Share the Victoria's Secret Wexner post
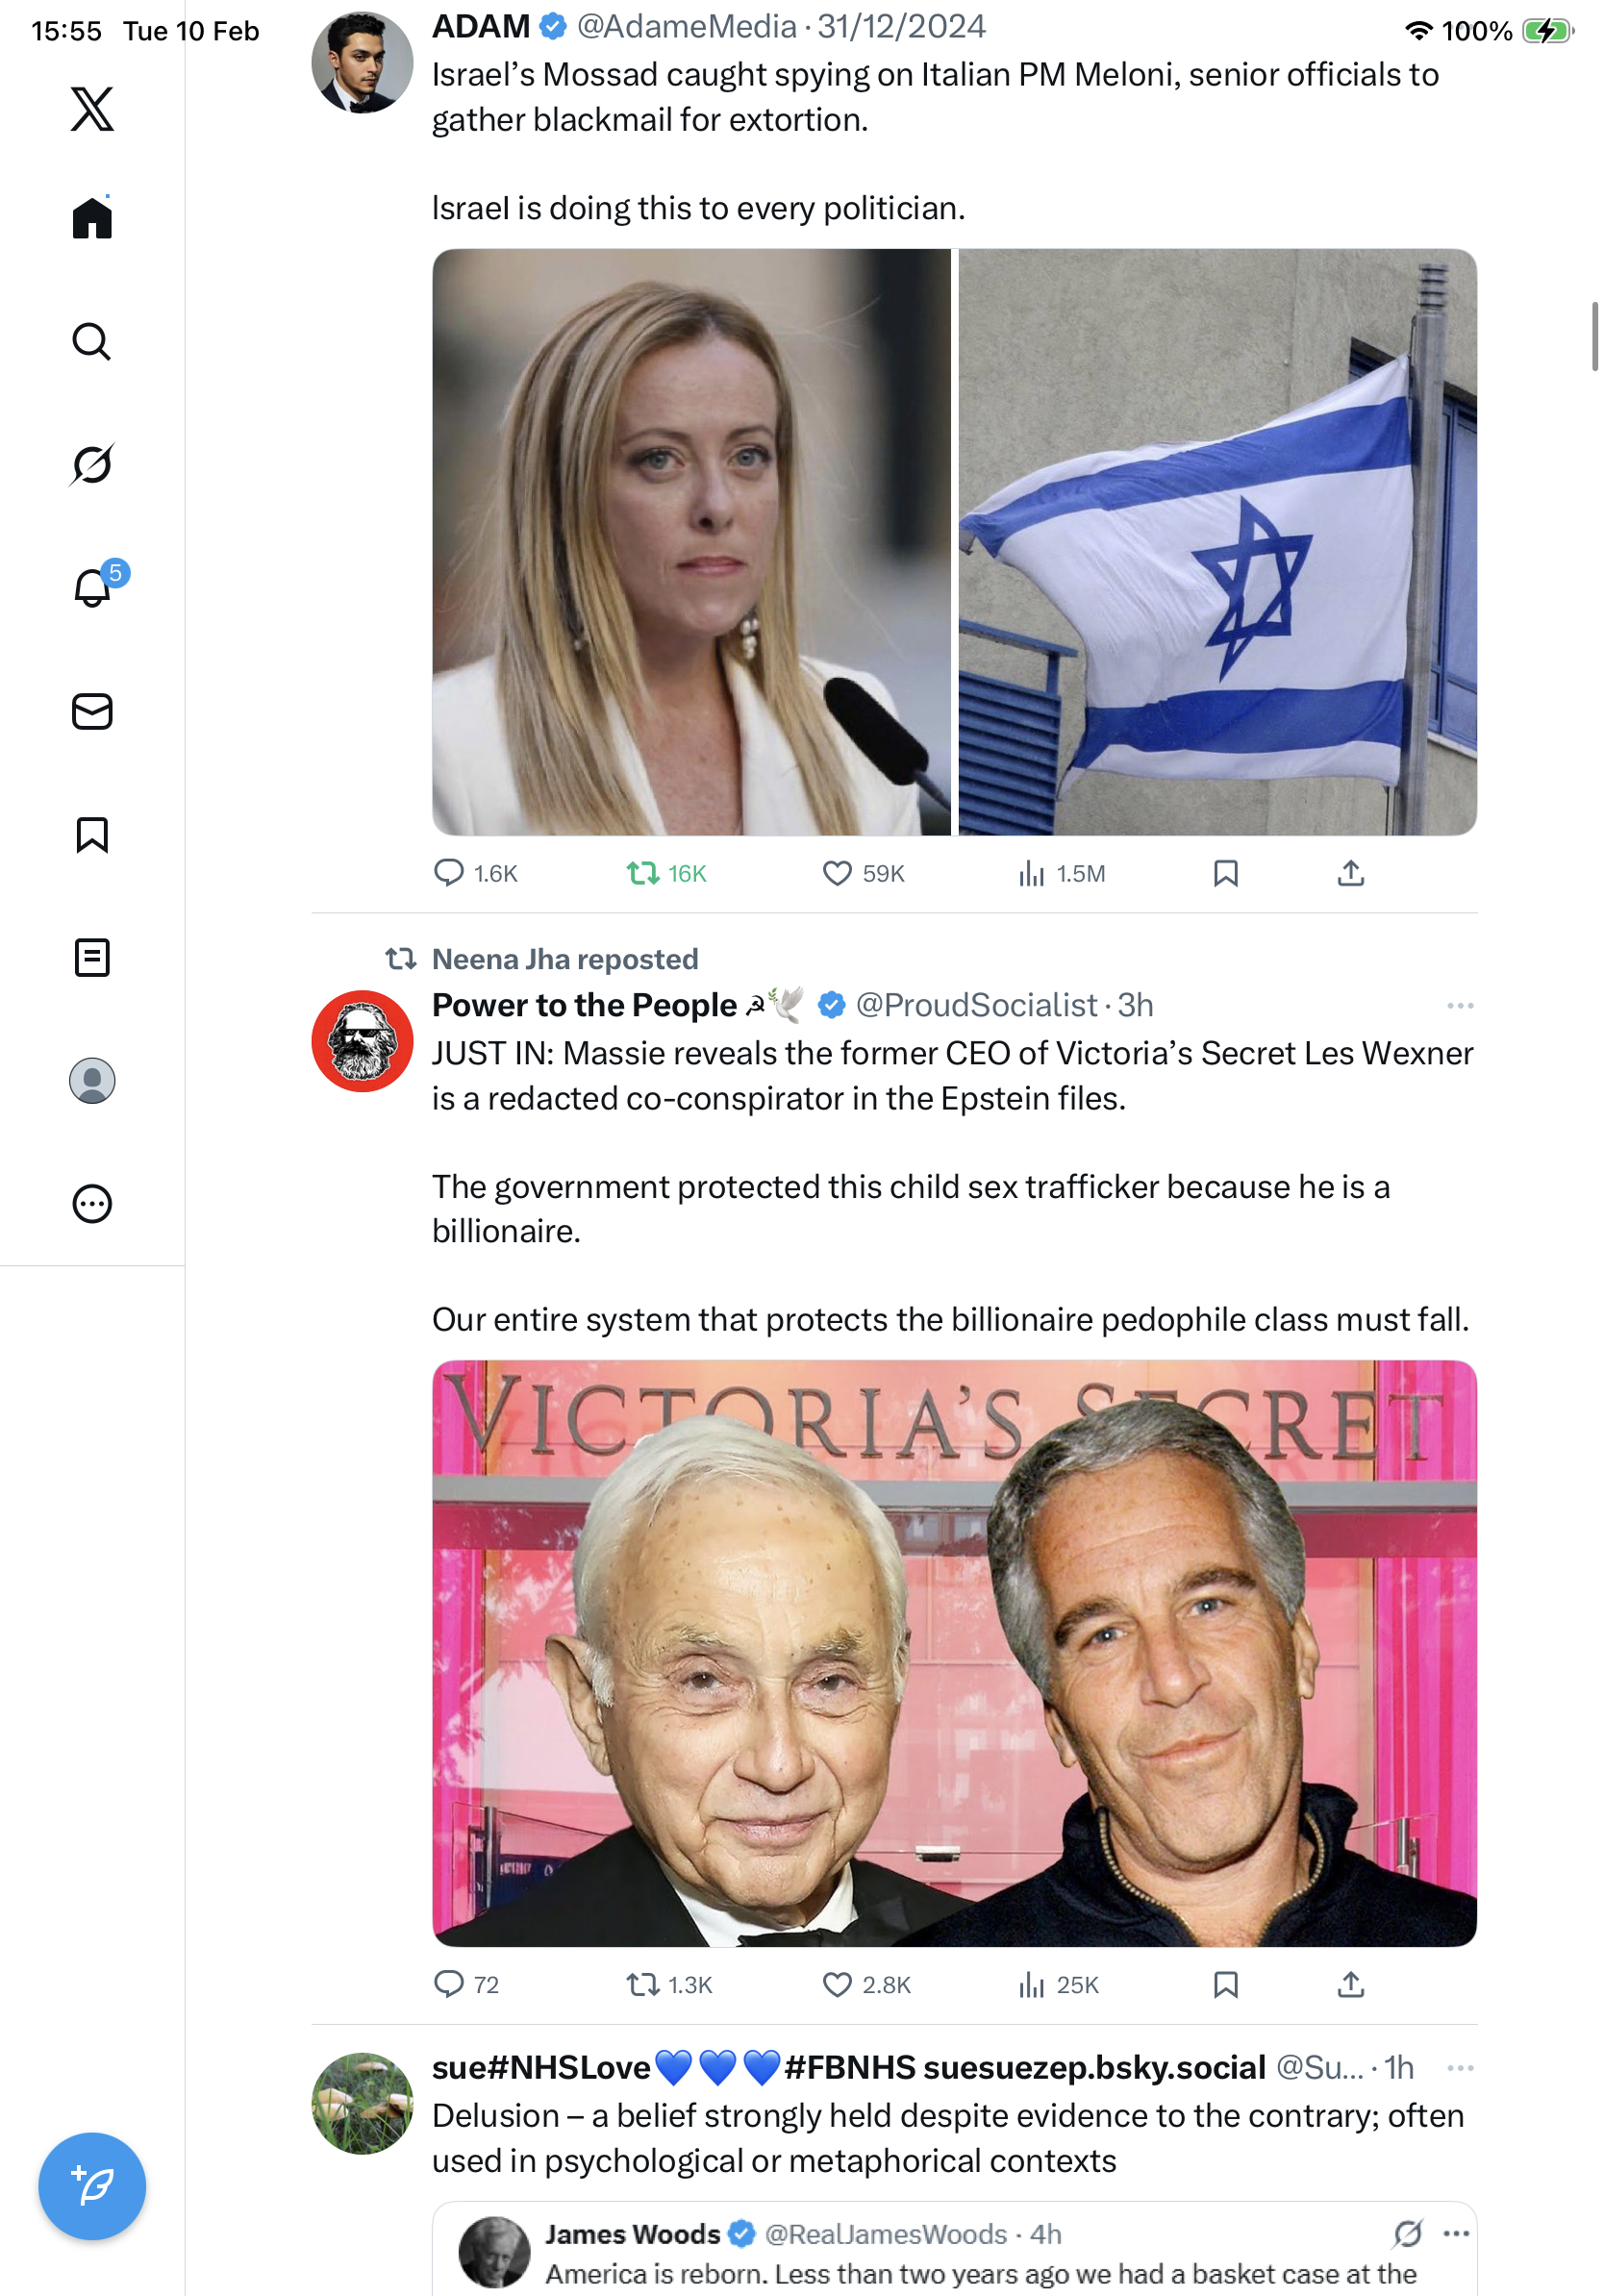The height and width of the screenshot is (2296, 1604). click(x=1350, y=1984)
